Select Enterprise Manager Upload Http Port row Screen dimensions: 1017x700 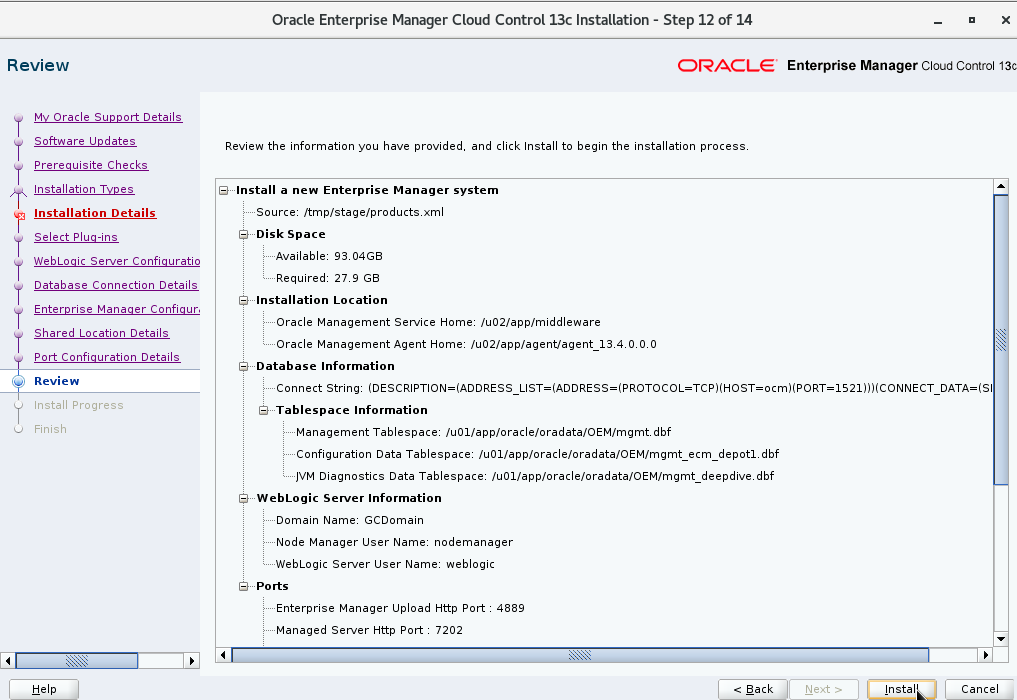click(400, 609)
